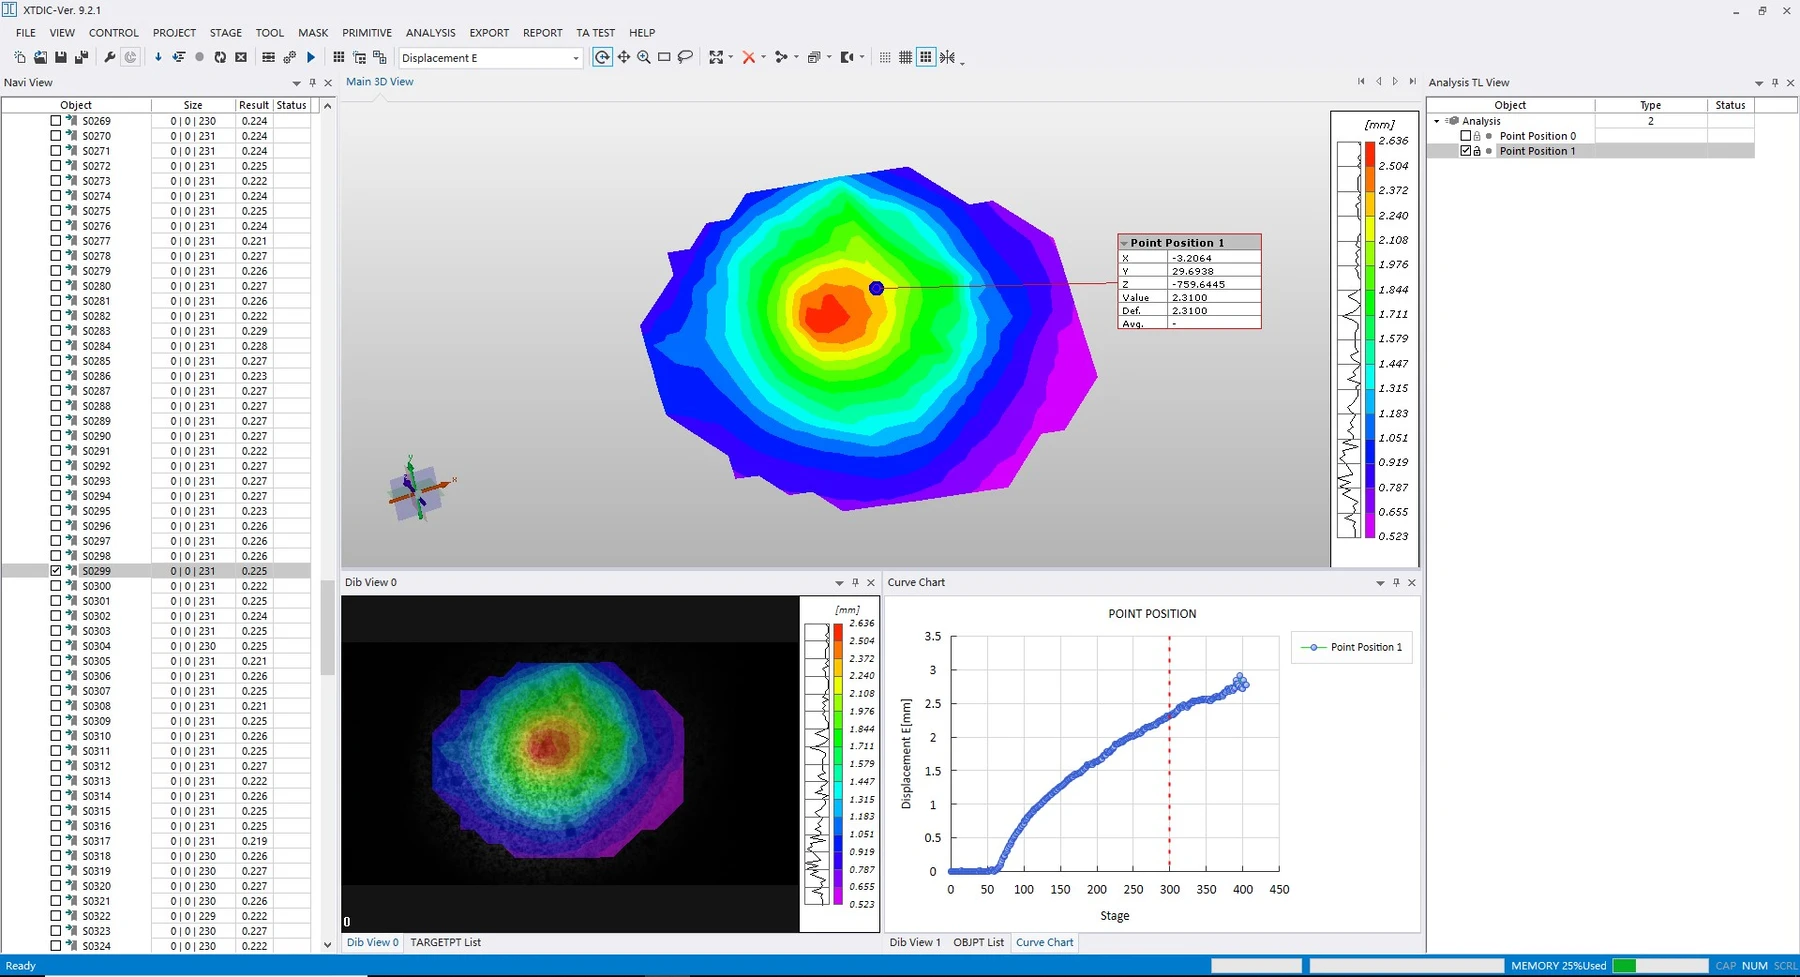This screenshot has height=977, width=1800.
Task: Uncheck the S0299 stage checkbox
Action: click(x=56, y=570)
